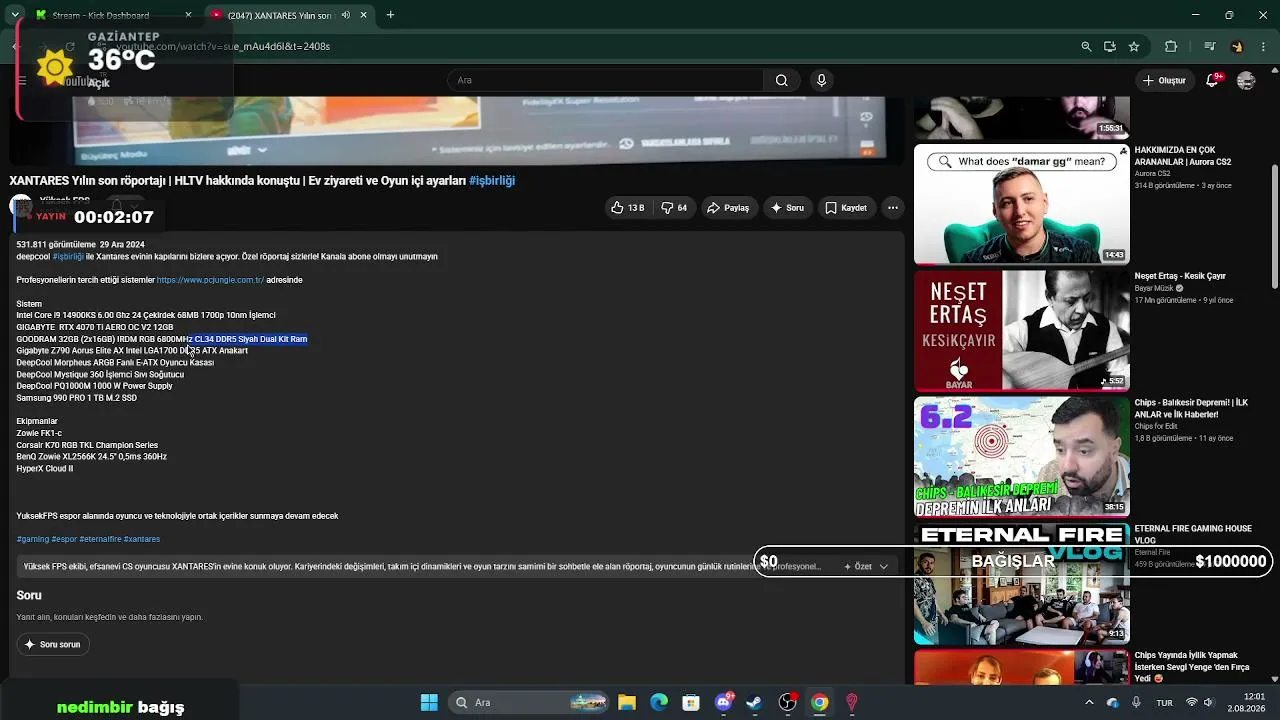This screenshot has width=1280, height=720.
Task: Click the Oluştur create button
Action: pyautogui.click(x=1164, y=80)
